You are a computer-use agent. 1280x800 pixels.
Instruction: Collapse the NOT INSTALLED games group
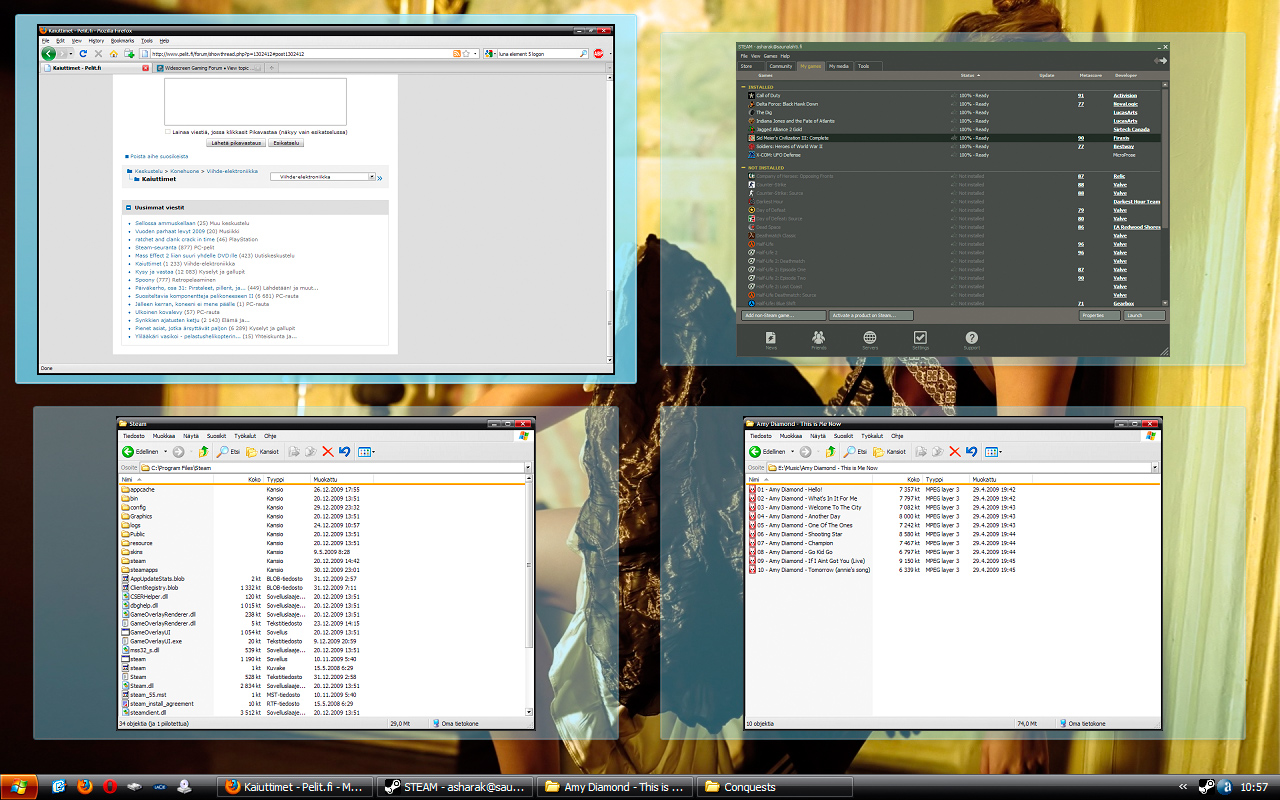click(743, 168)
